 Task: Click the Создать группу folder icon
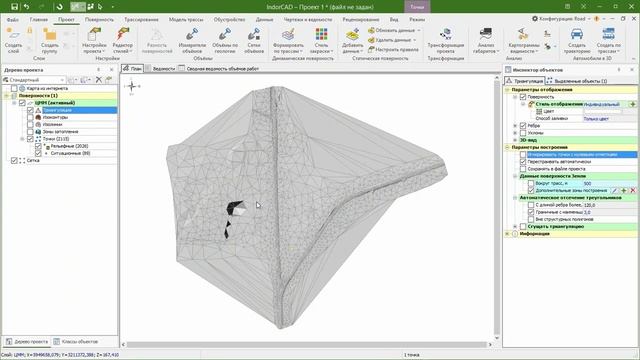tap(49, 34)
